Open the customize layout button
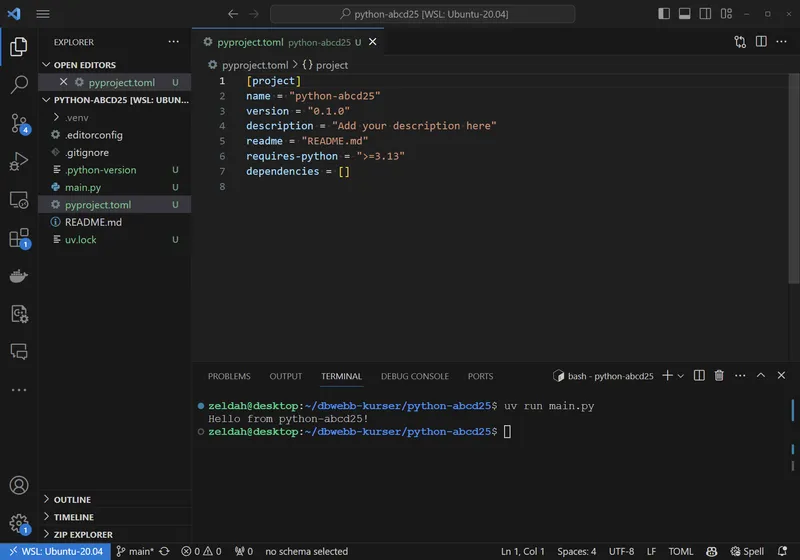The height and width of the screenshot is (560, 800). coord(727,14)
